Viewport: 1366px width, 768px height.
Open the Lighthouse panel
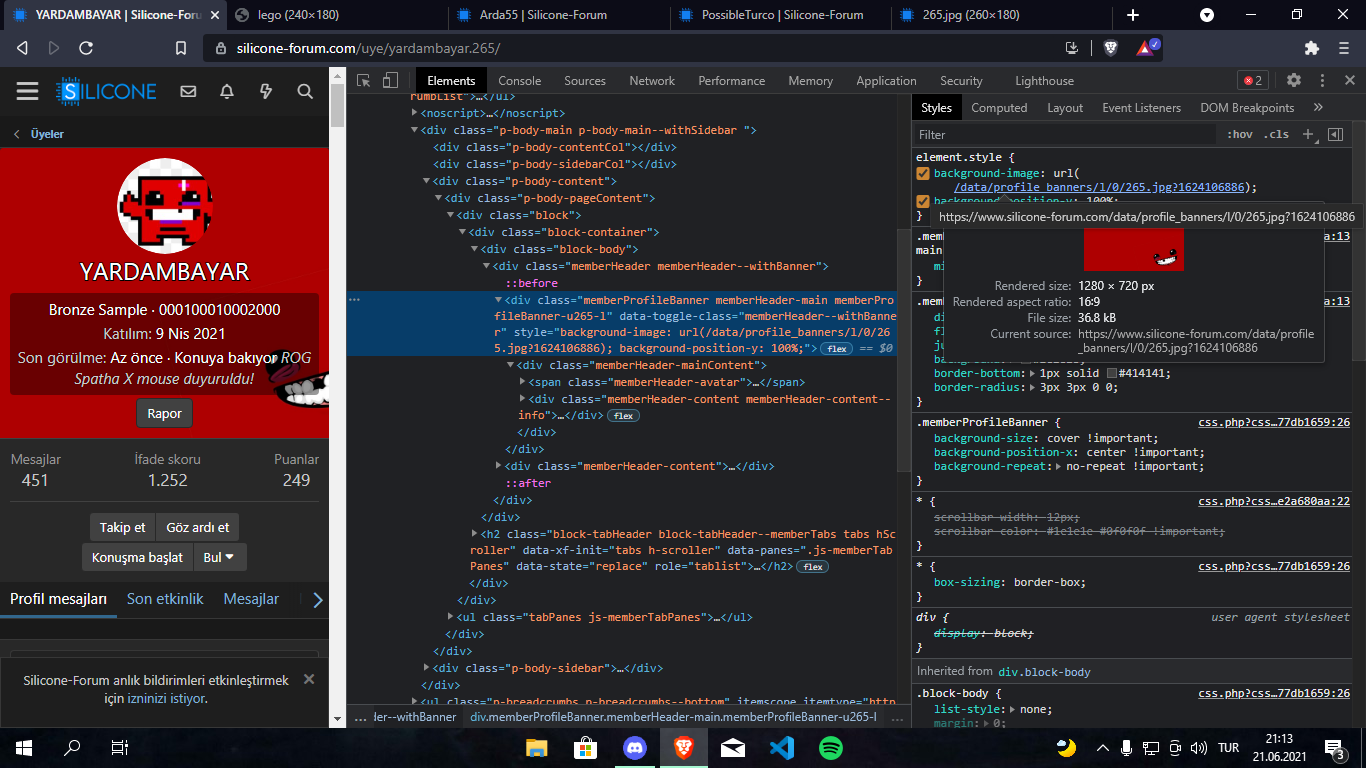click(1044, 81)
